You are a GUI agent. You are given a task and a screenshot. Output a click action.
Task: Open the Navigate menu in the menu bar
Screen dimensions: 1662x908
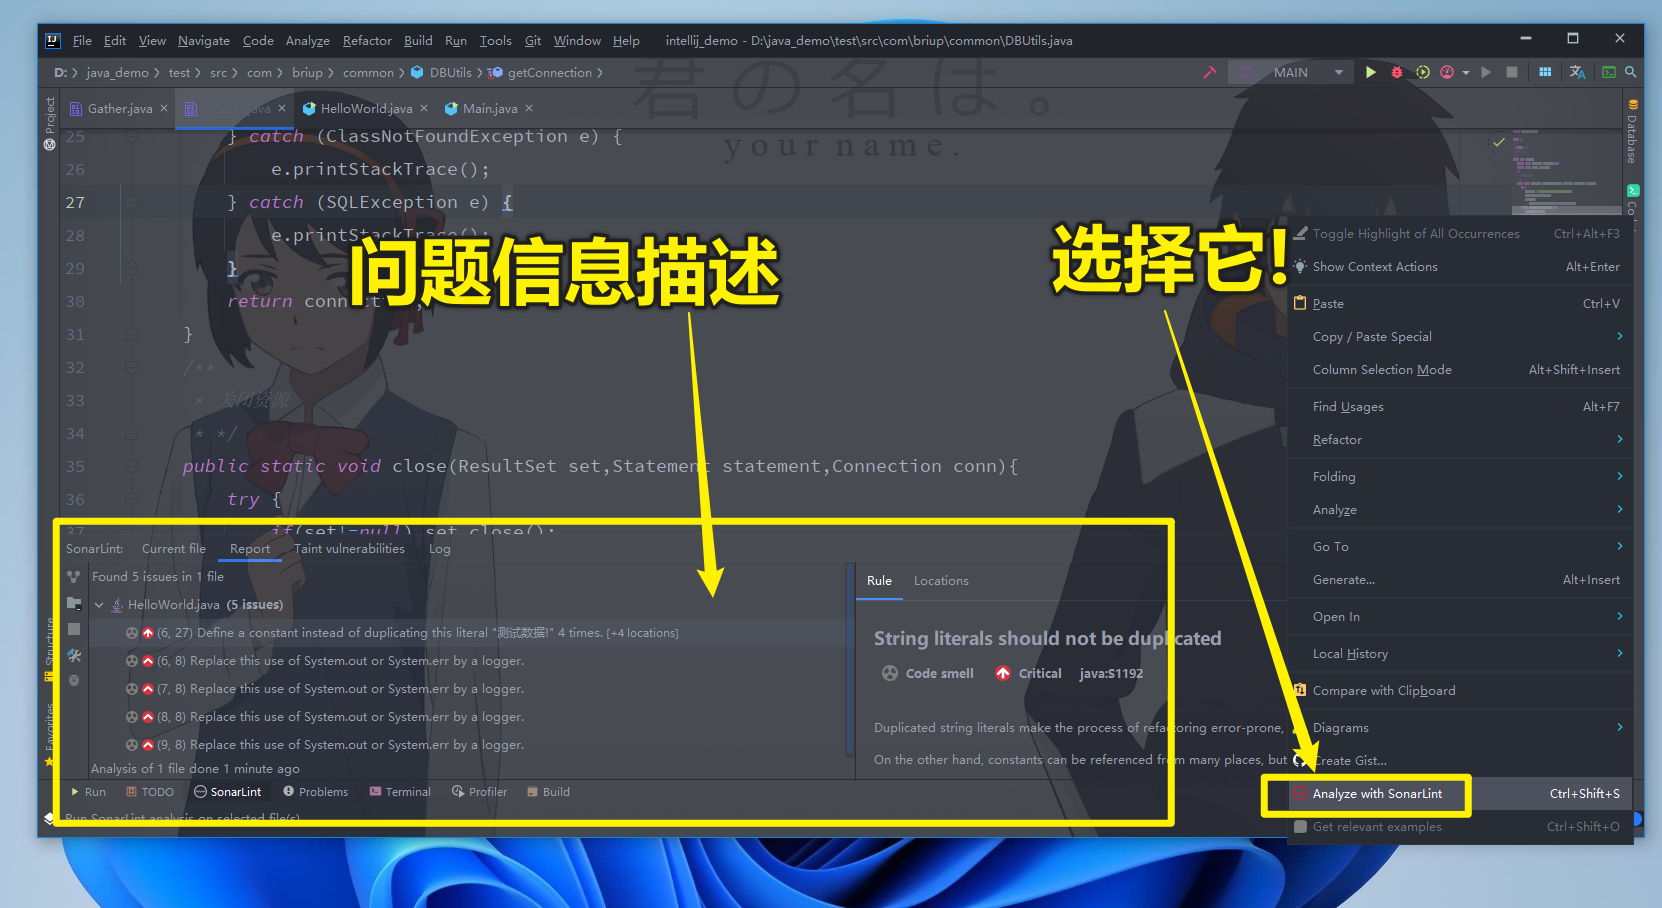[x=204, y=41]
